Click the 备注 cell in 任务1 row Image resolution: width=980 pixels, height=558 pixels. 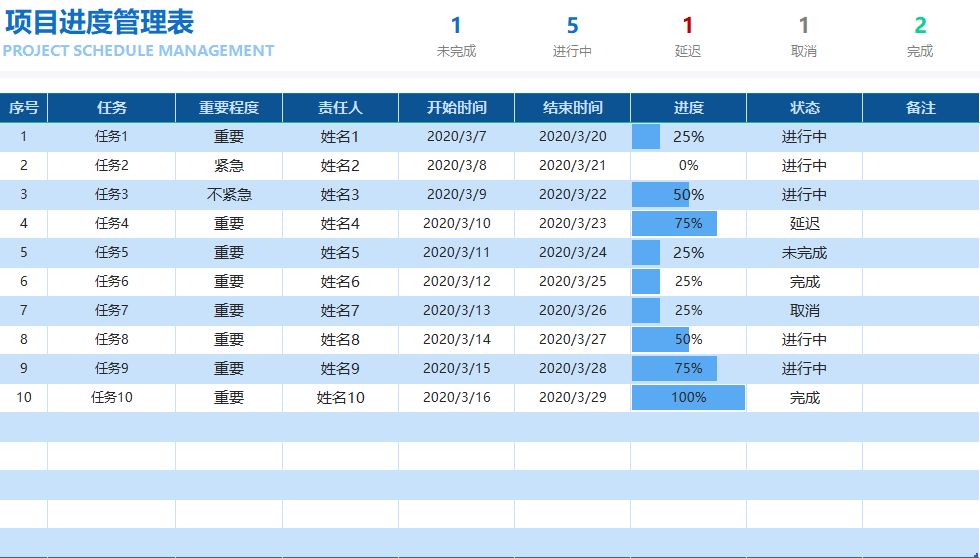point(921,137)
